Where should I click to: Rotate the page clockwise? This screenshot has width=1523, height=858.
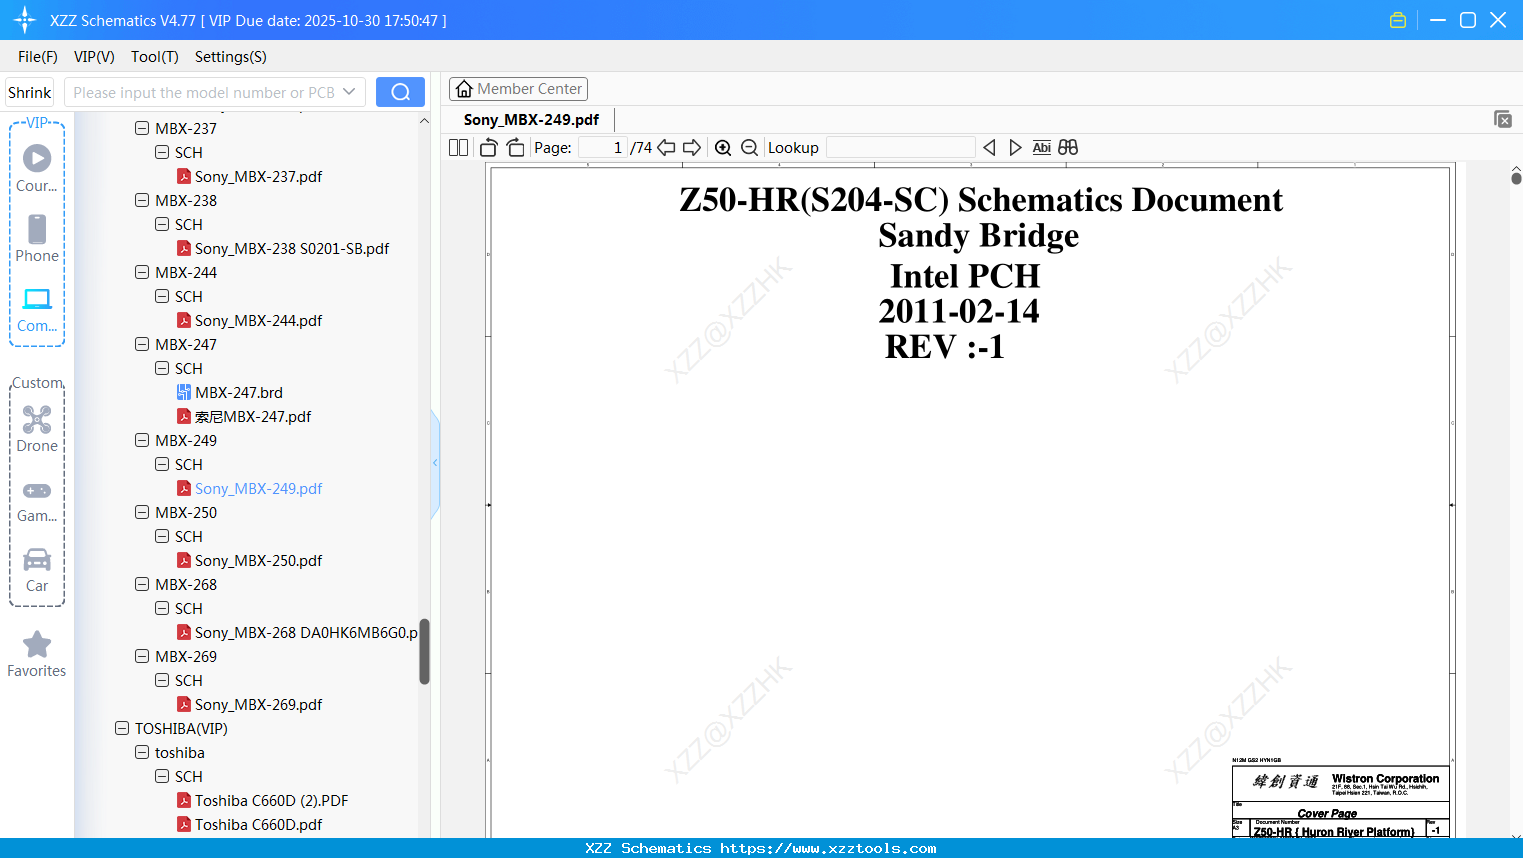click(516, 148)
